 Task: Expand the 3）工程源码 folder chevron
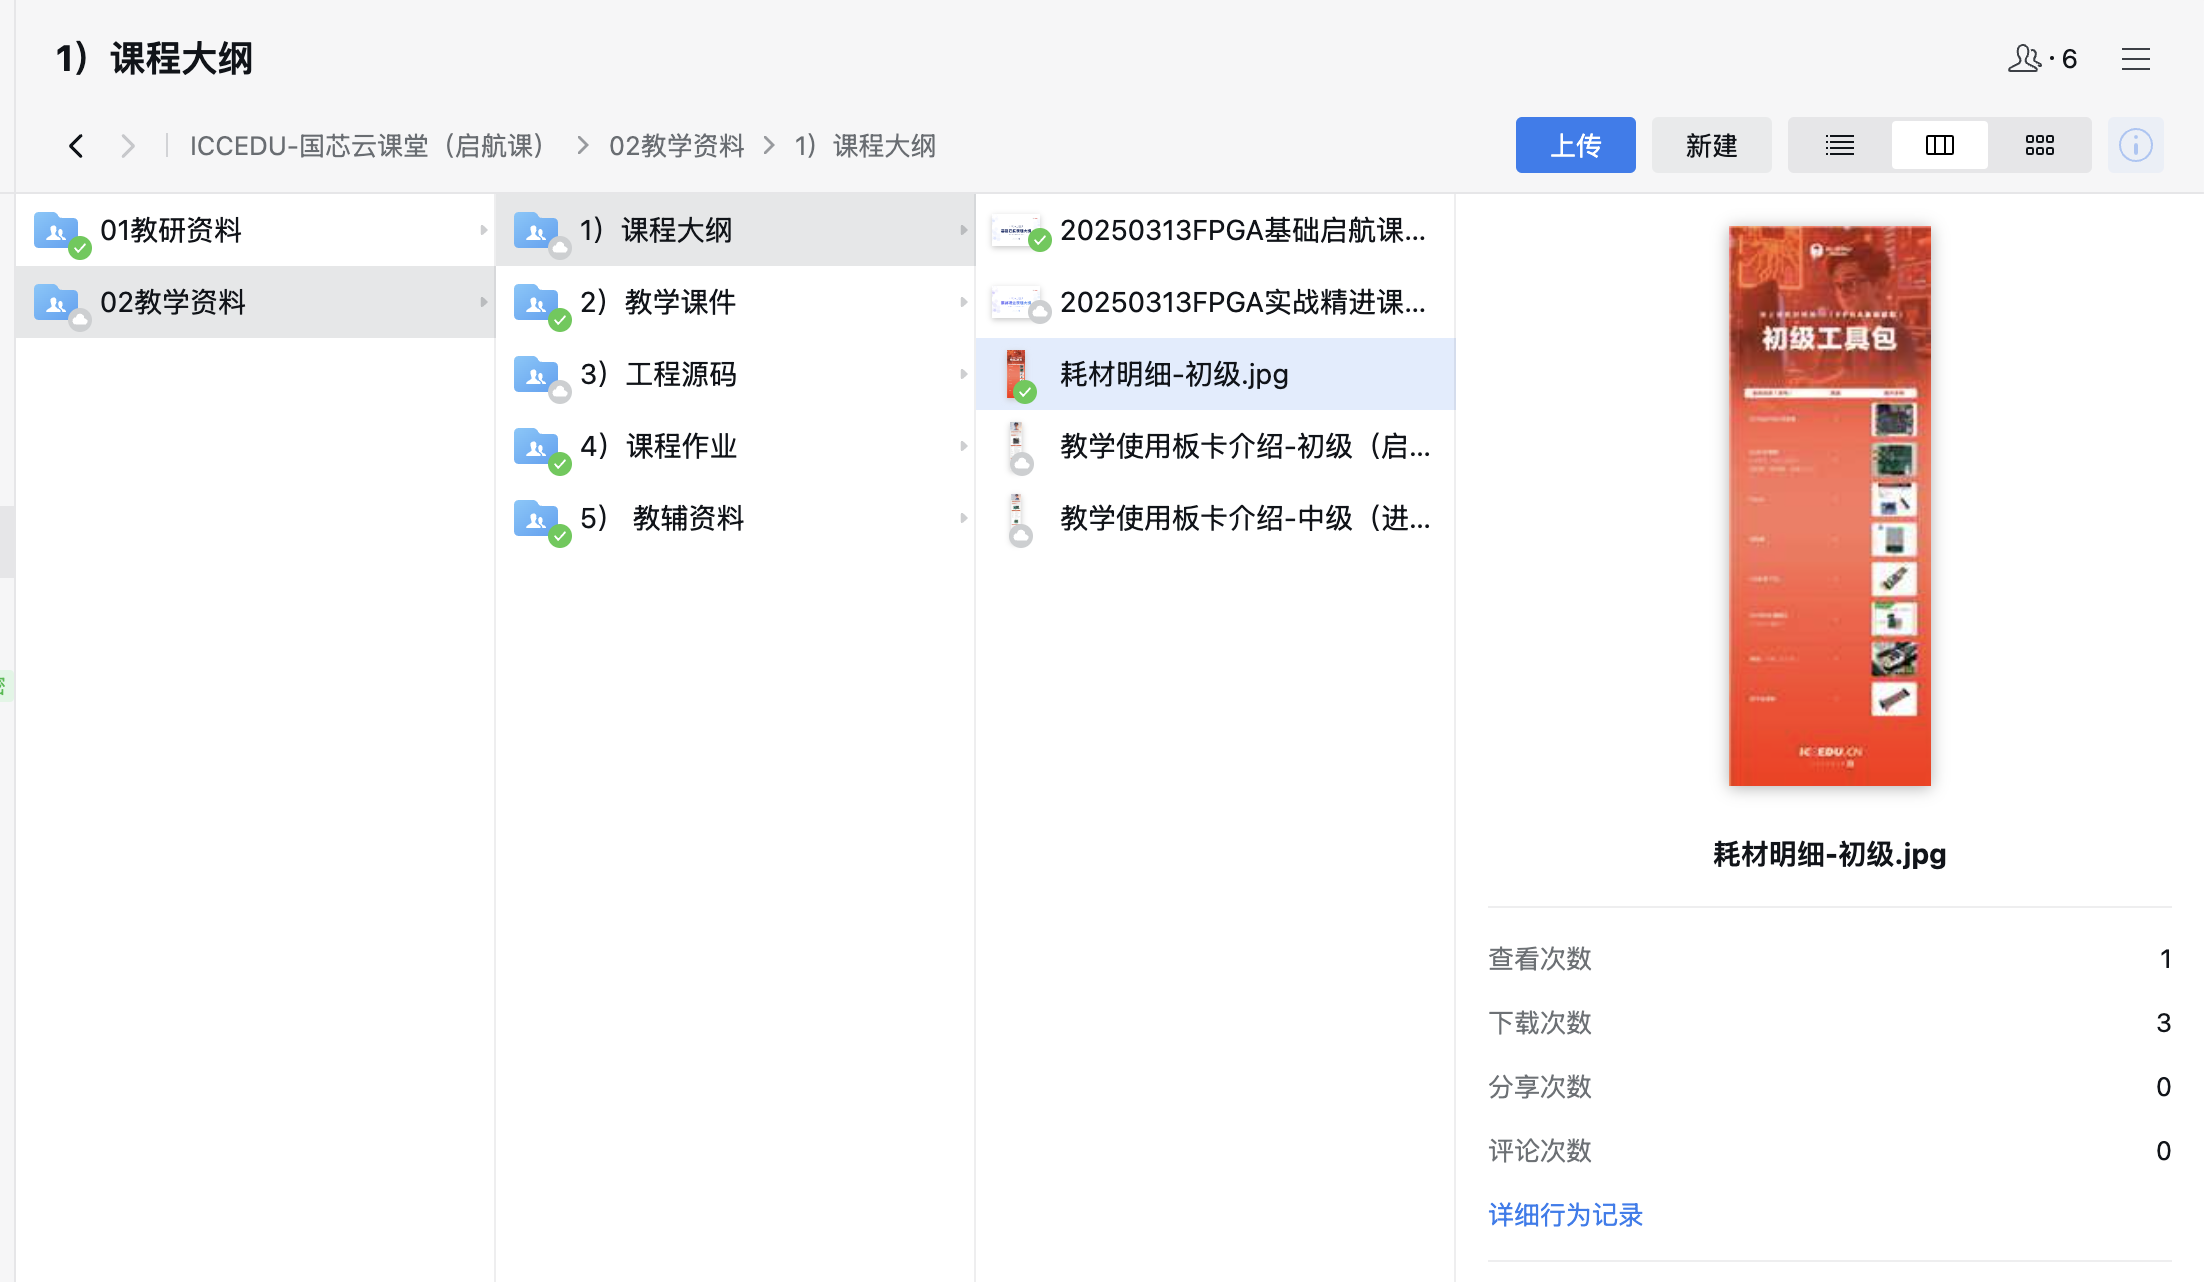pos(963,374)
